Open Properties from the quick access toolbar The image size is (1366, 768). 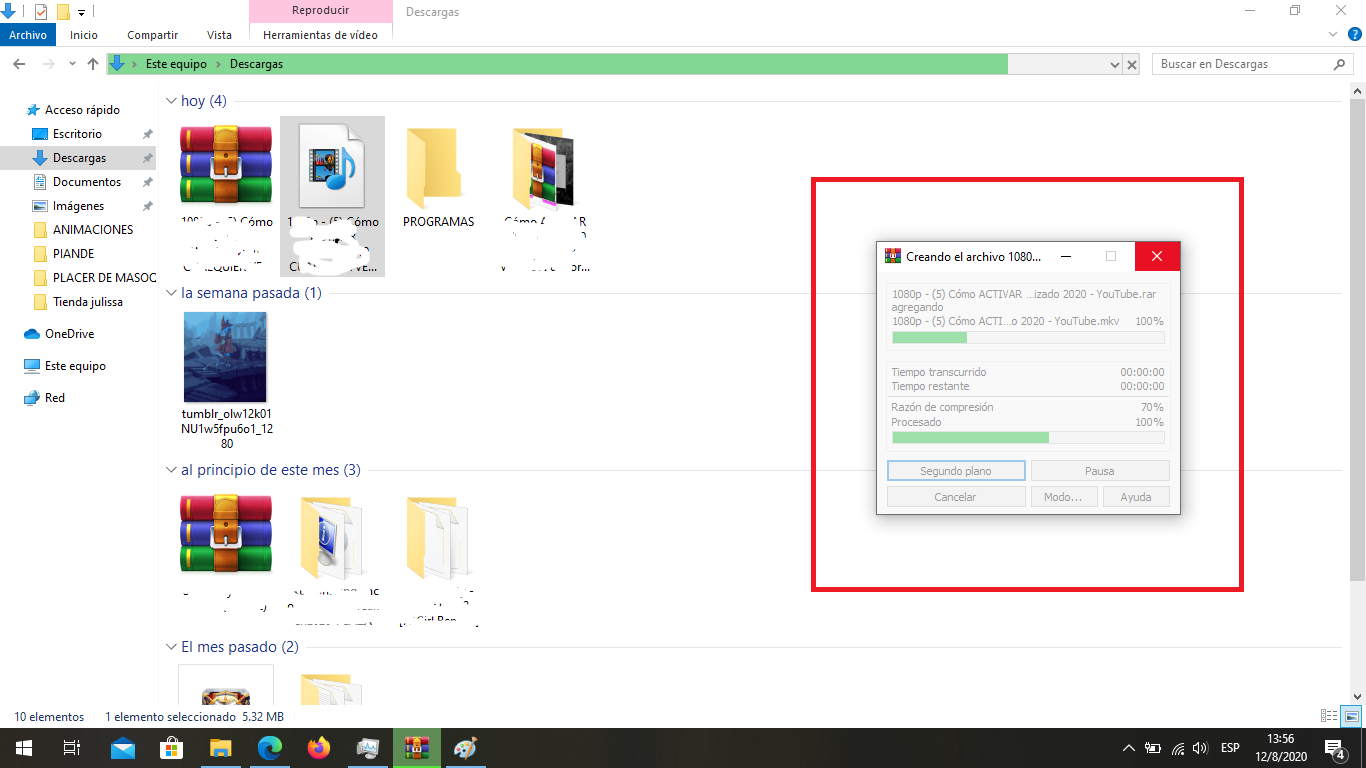point(40,12)
